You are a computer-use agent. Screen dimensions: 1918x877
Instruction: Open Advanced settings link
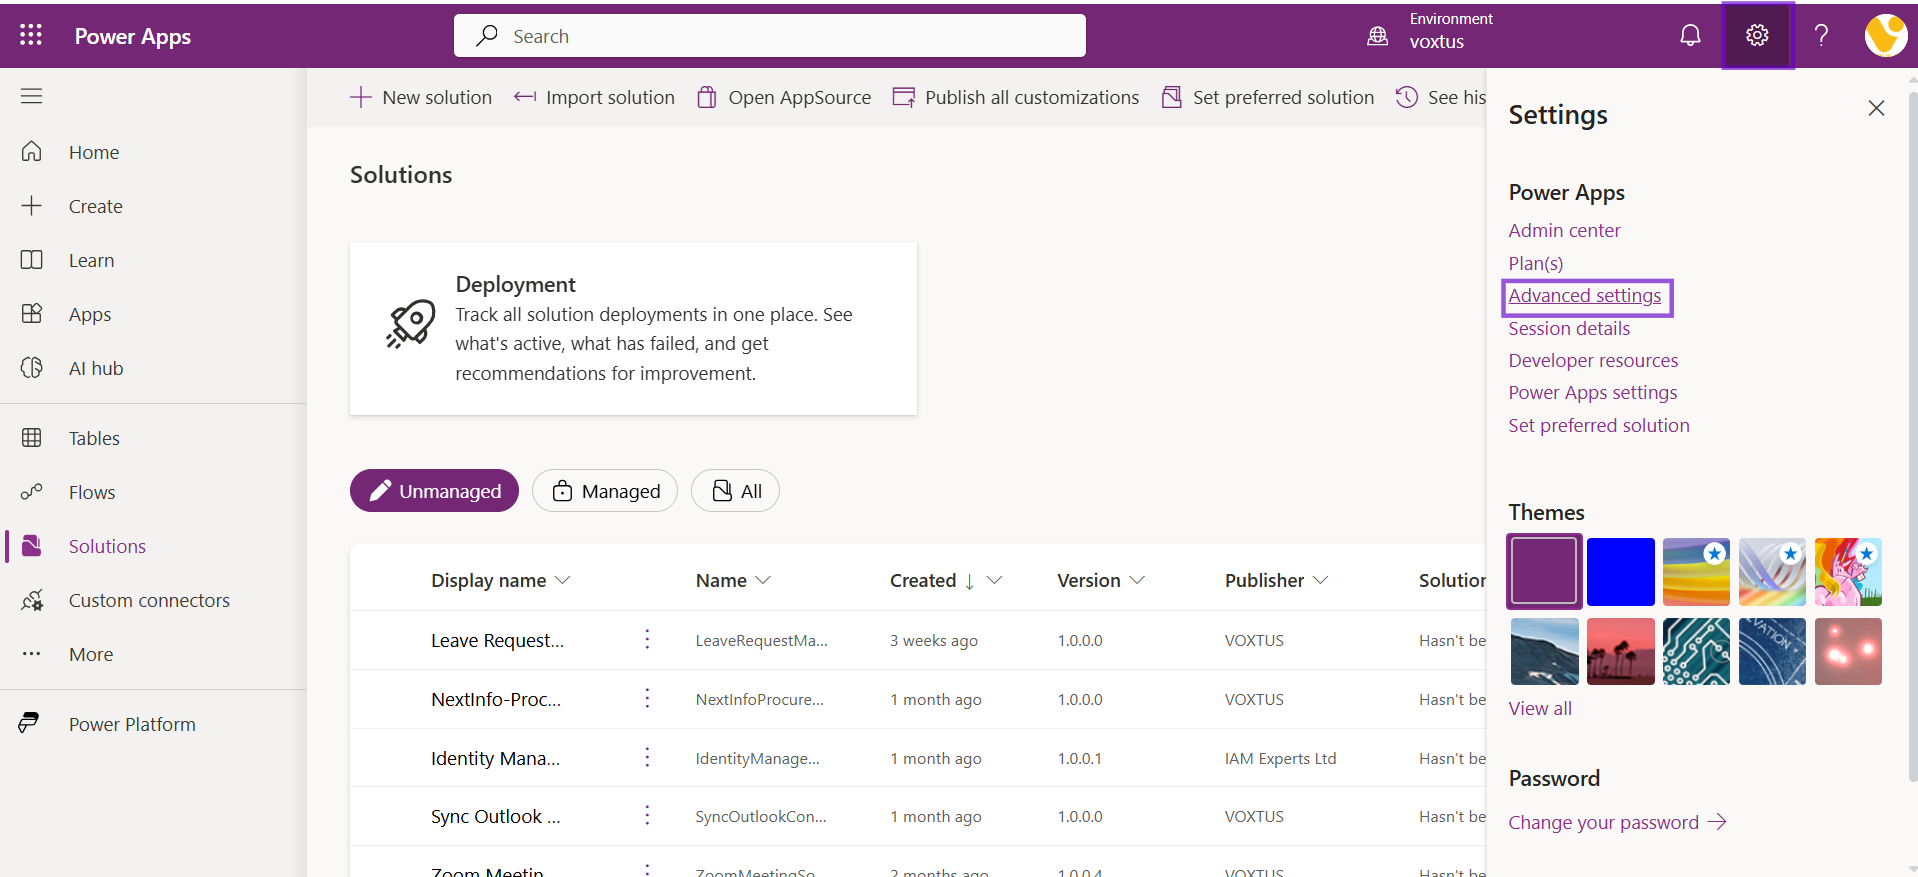tap(1585, 295)
